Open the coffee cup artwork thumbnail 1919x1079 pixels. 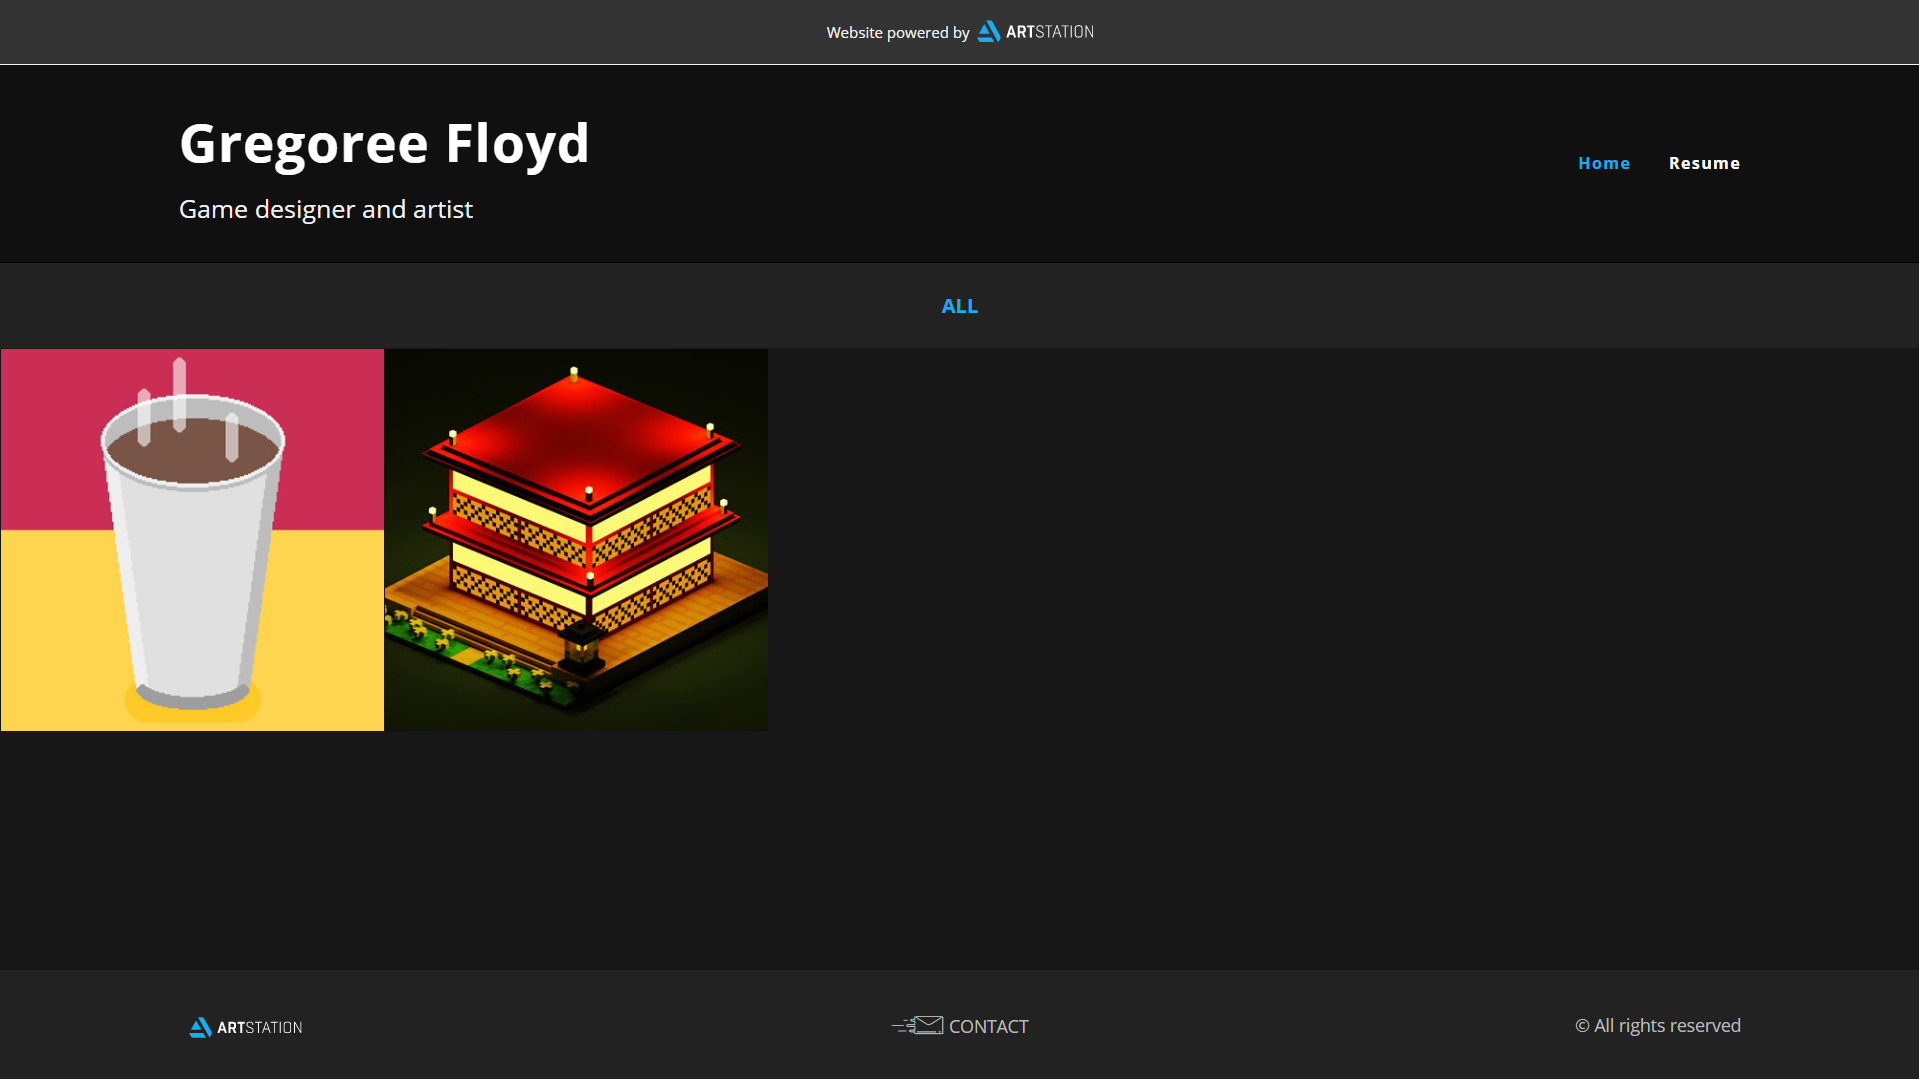point(192,540)
